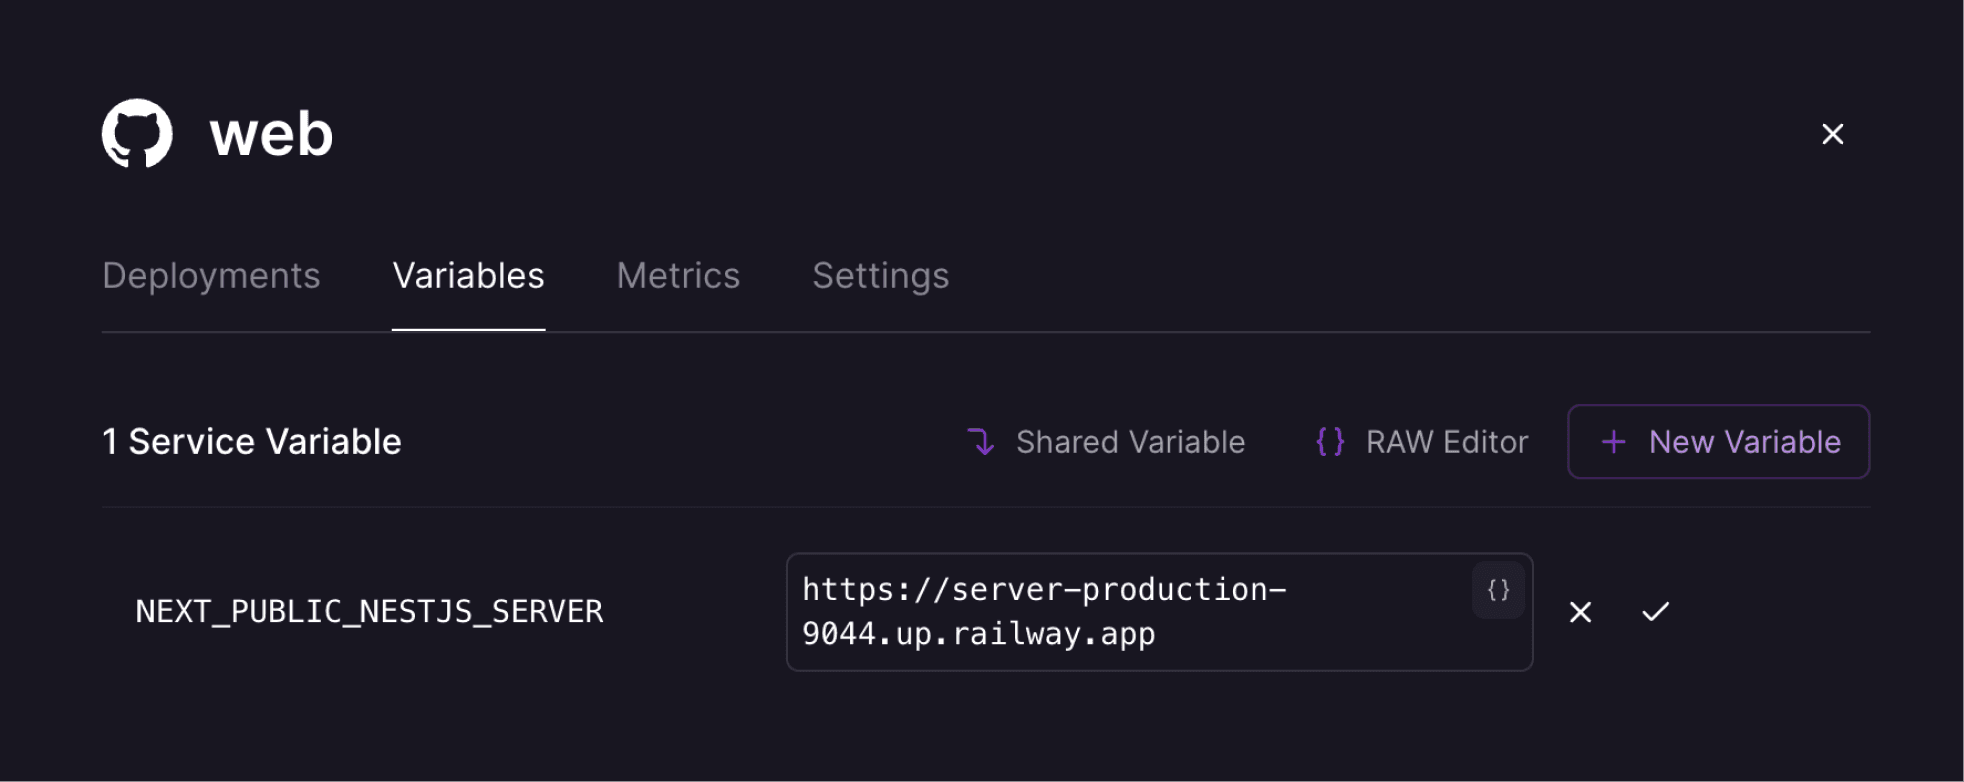Screen dimensions: 1964x782
Task: Select the Variables tab
Action: click(468, 276)
